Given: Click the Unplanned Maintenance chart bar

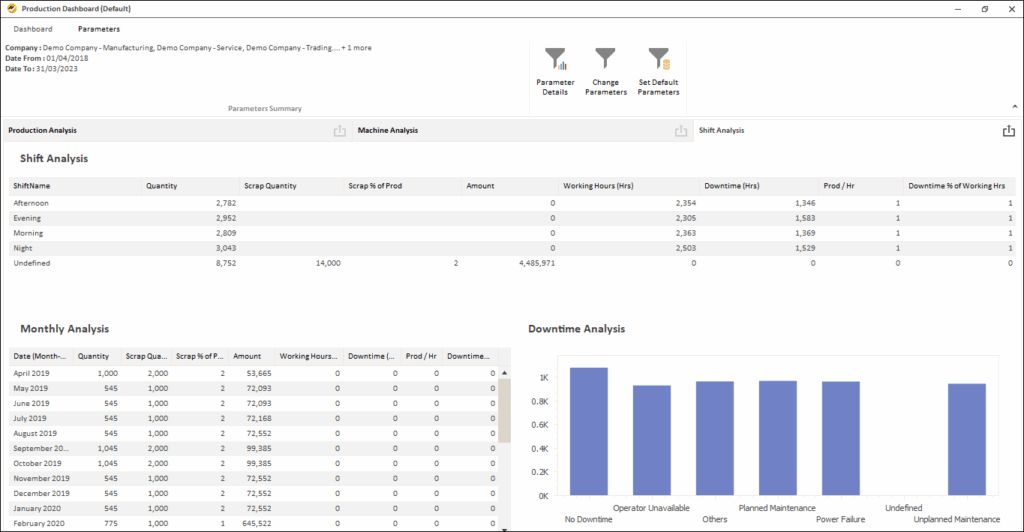Looking at the screenshot, I should [967, 439].
